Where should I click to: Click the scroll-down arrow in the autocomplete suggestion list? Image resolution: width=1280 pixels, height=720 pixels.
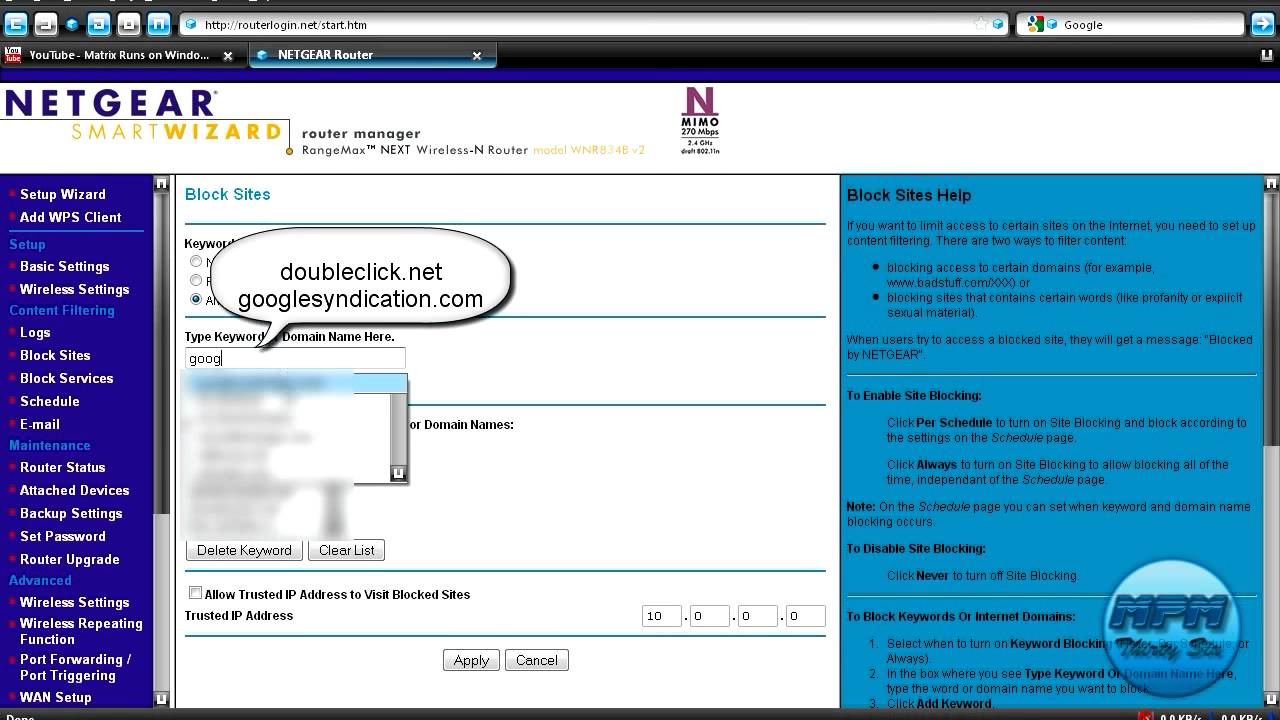point(398,473)
